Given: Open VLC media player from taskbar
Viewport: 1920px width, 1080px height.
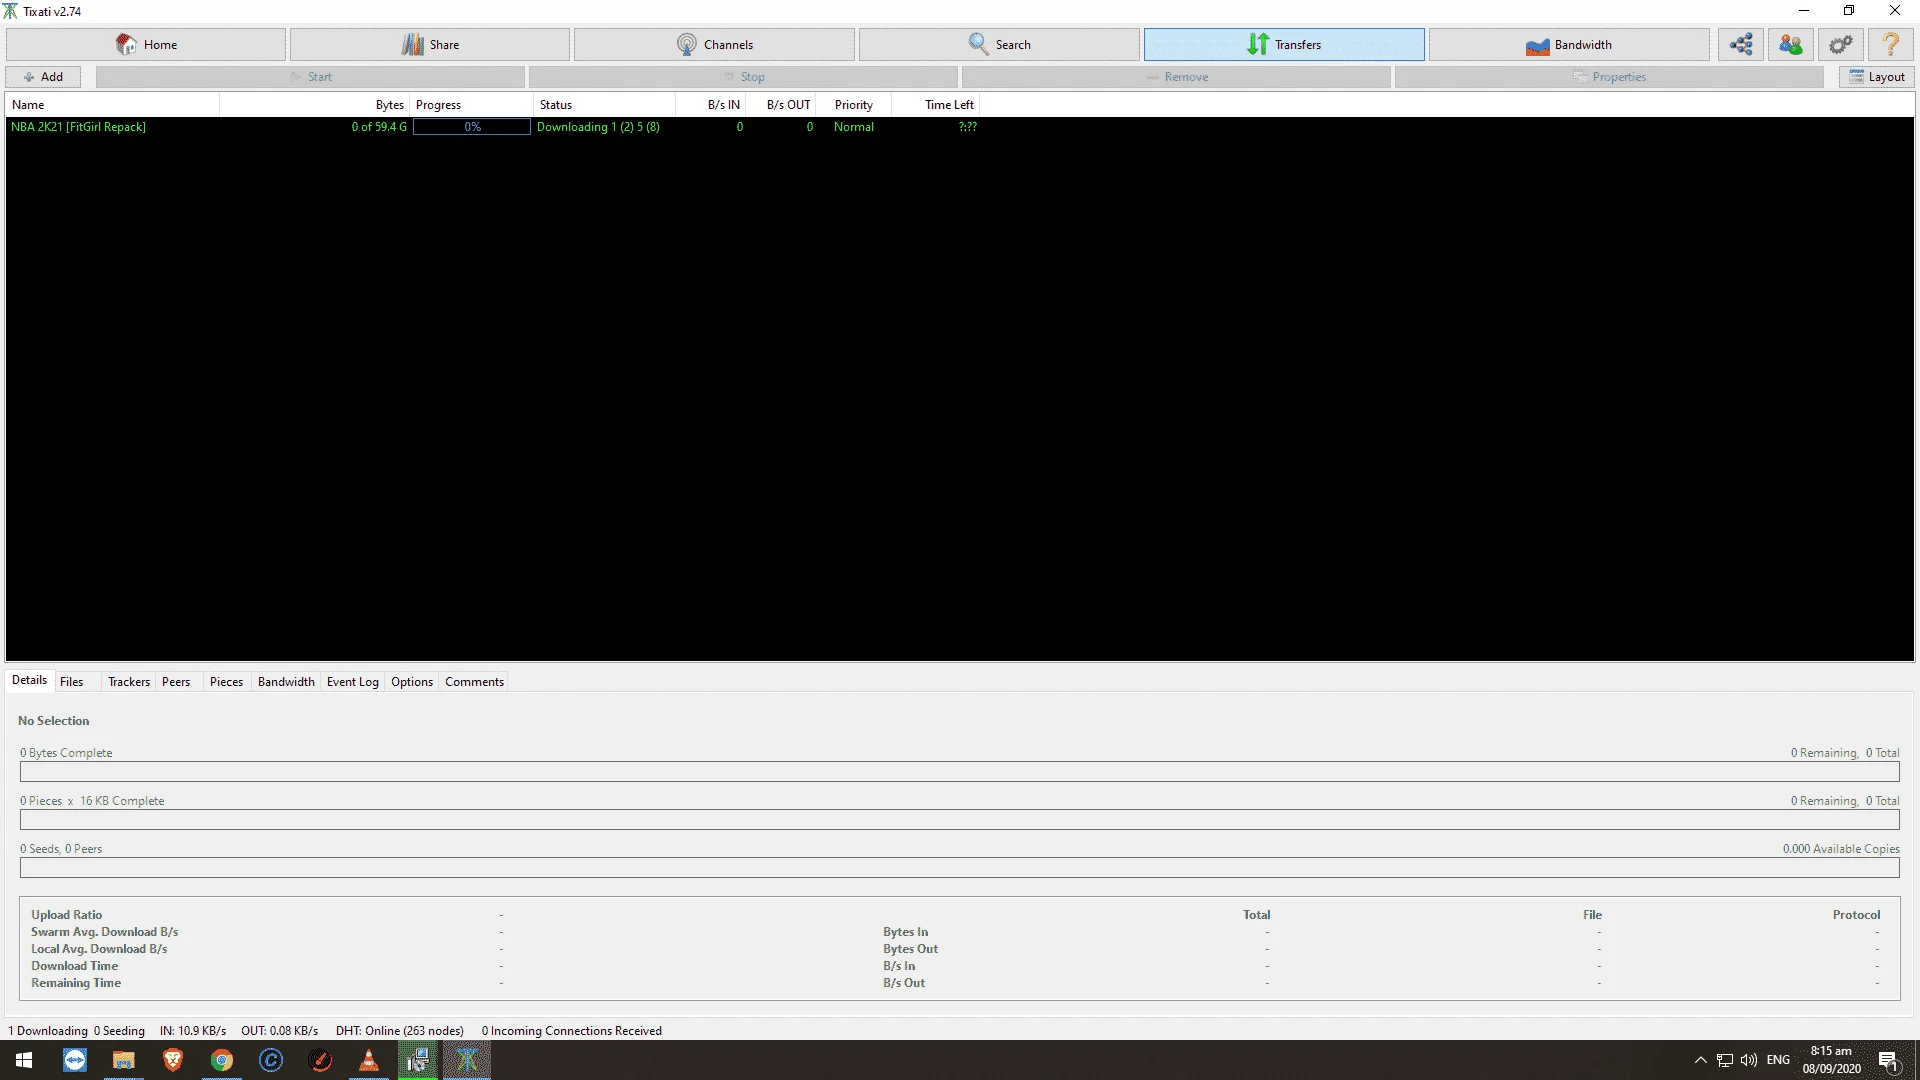Looking at the screenshot, I should [369, 1060].
